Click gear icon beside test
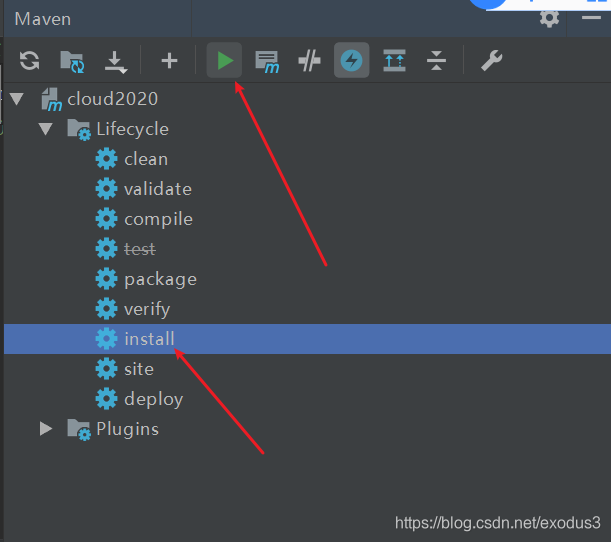Screen dimensions: 611x542 click(106, 249)
